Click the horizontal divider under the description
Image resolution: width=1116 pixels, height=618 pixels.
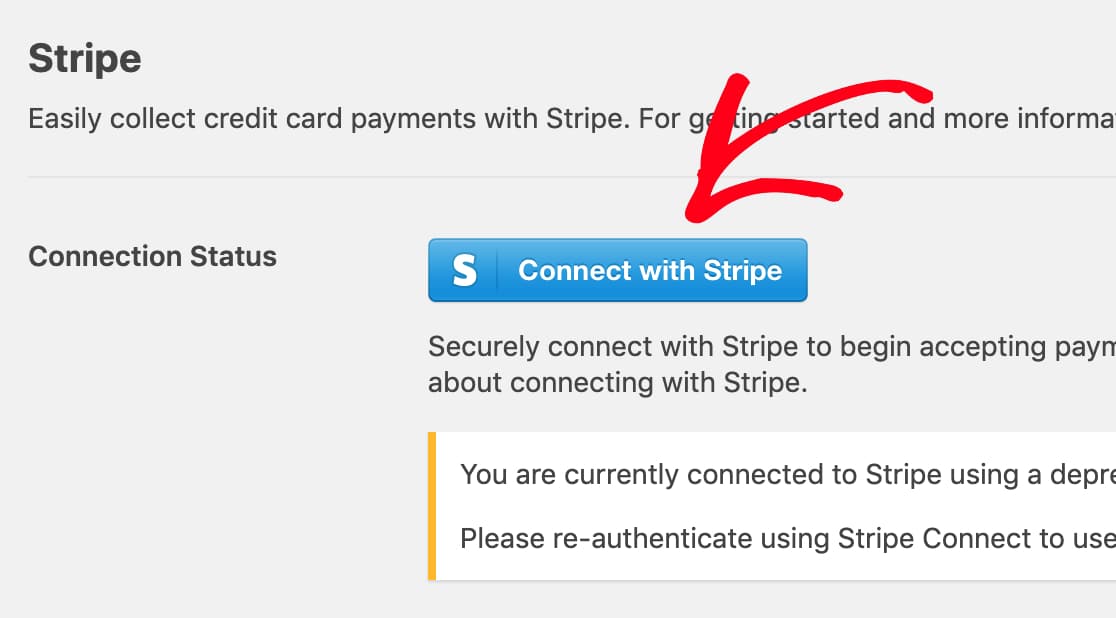[x=572, y=177]
